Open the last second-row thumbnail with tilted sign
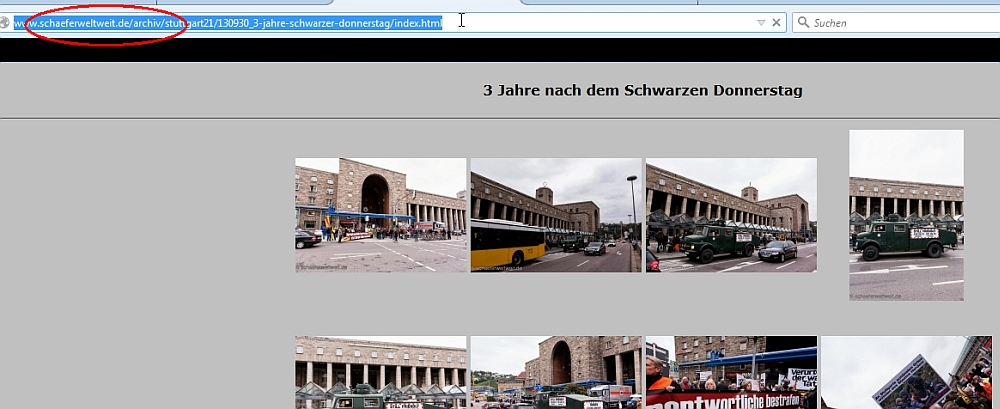The width and height of the screenshot is (1000, 409). 906,372
